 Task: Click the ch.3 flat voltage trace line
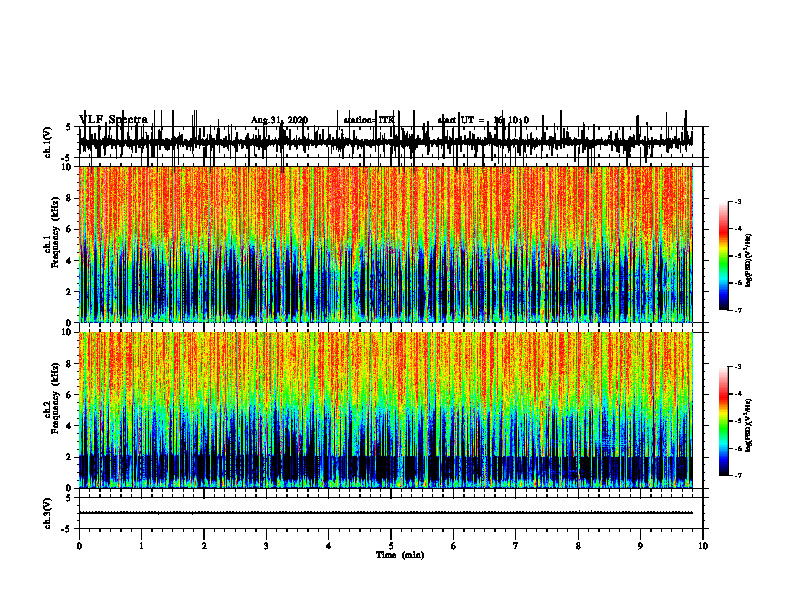click(x=386, y=513)
